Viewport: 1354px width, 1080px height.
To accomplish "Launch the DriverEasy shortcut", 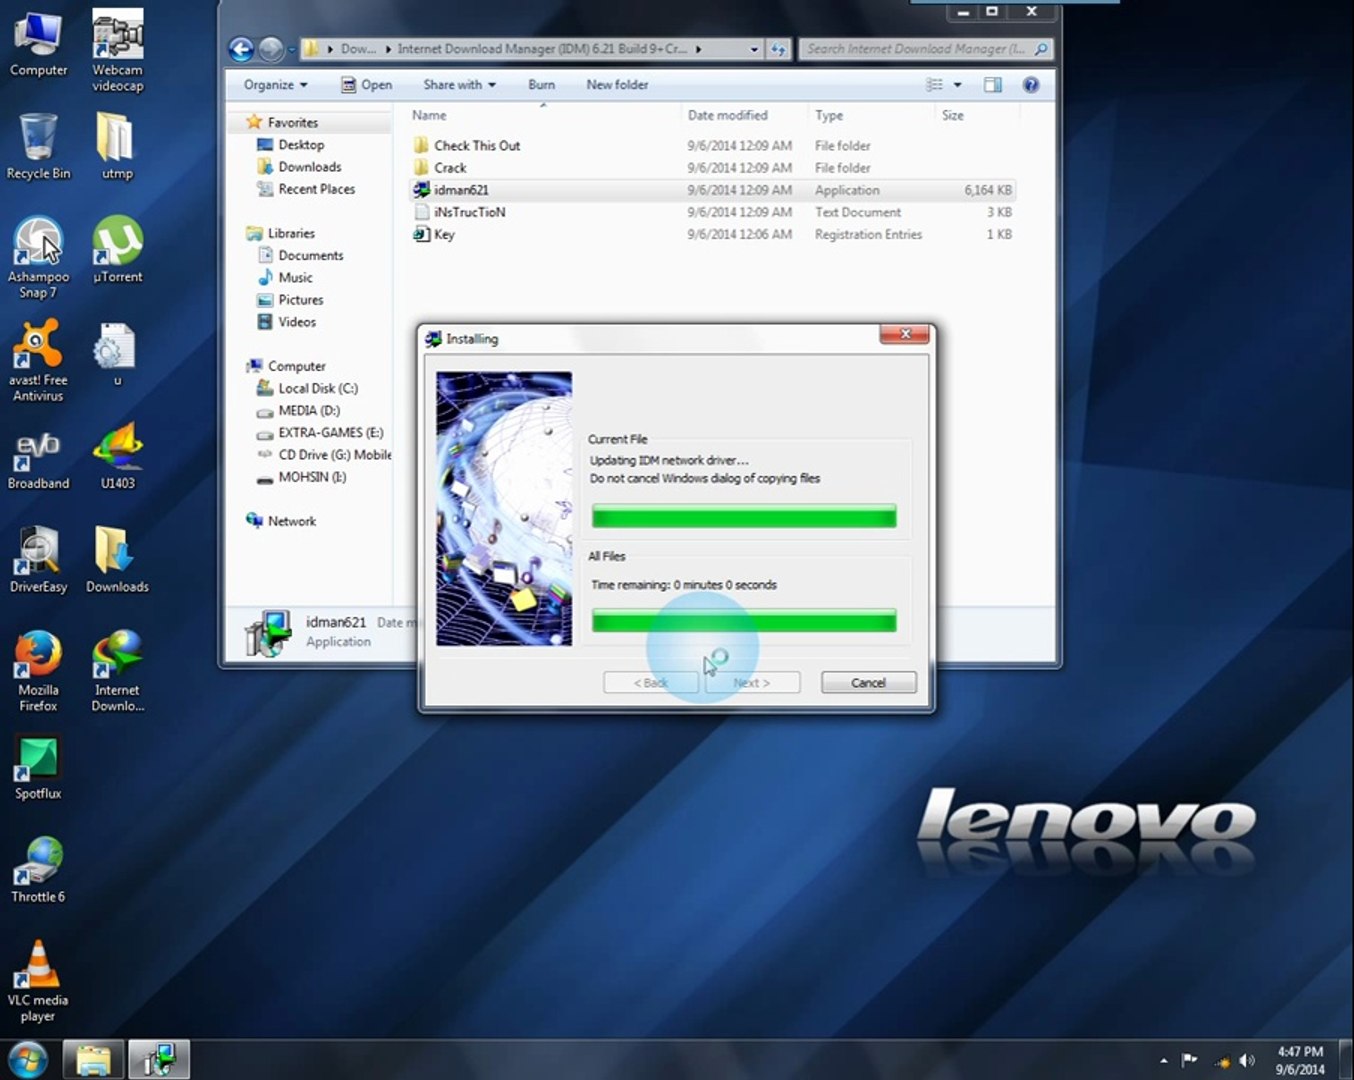I will tap(38, 560).
